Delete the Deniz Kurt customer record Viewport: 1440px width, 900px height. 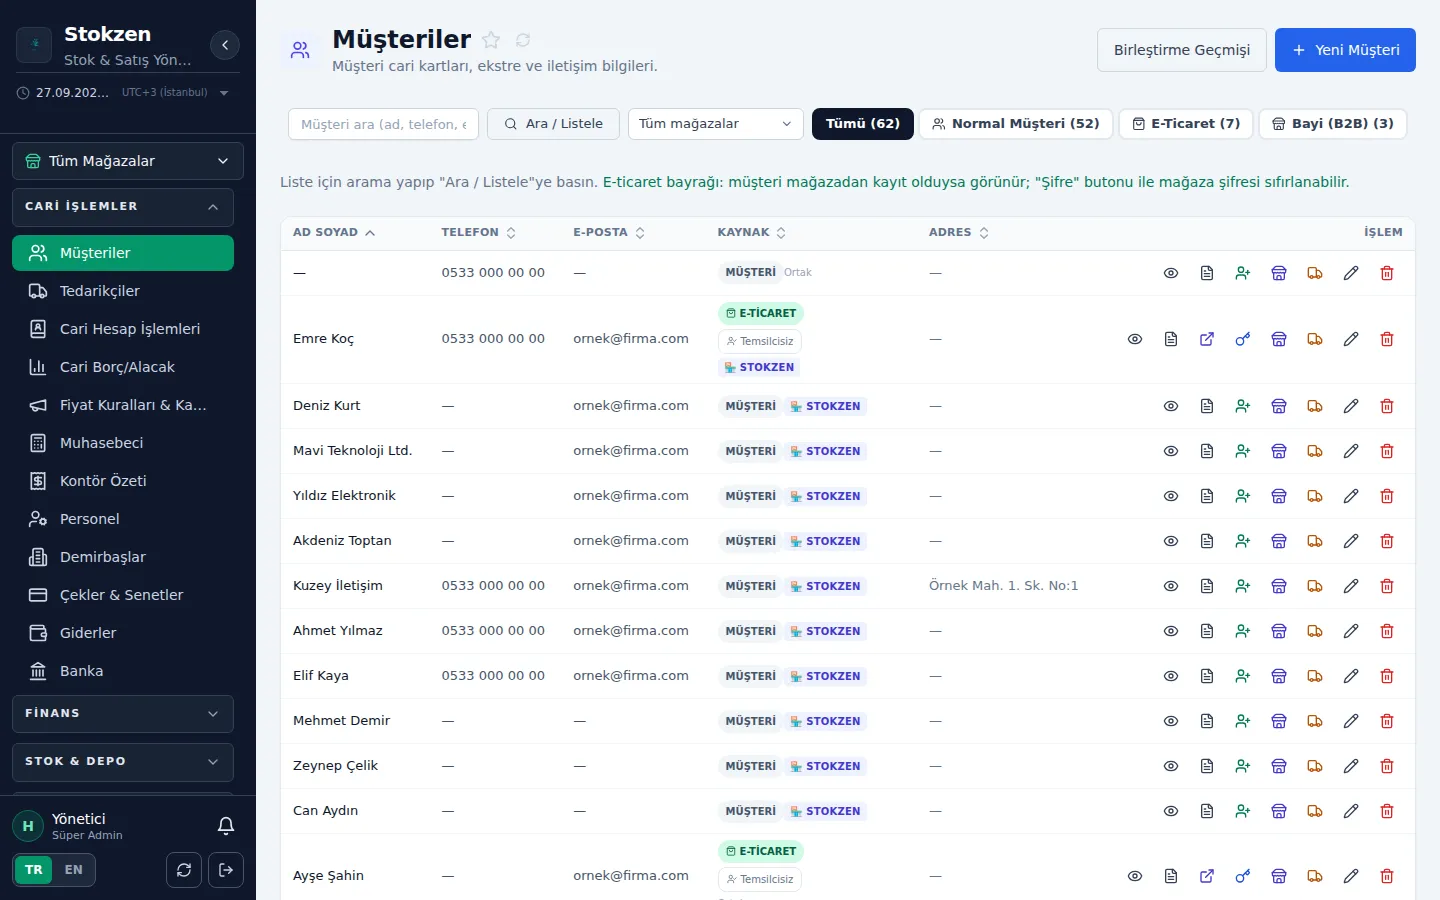click(1387, 406)
